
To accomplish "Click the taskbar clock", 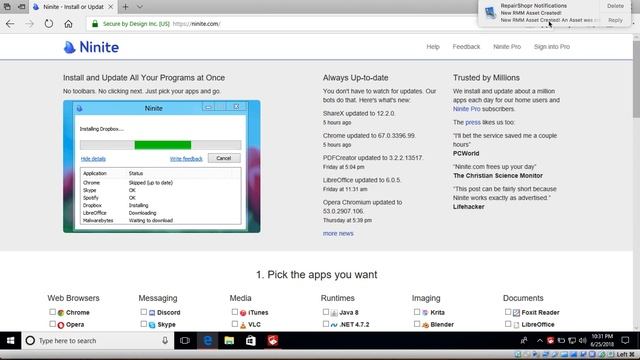I will pyautogui.click(x=602, y=340).
